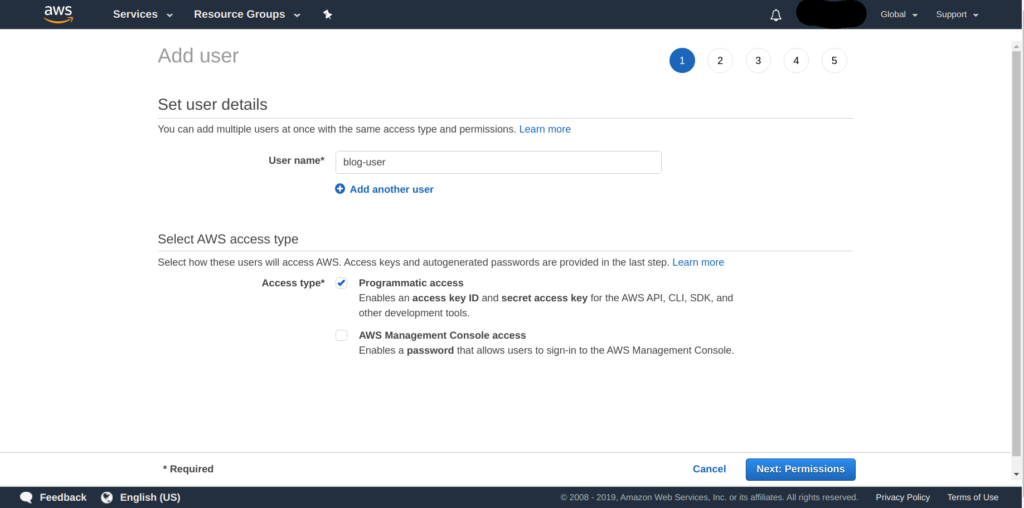The image size is (1024, 508).
Task: Click the Next: Permissions button
Action: click(800, 469)
